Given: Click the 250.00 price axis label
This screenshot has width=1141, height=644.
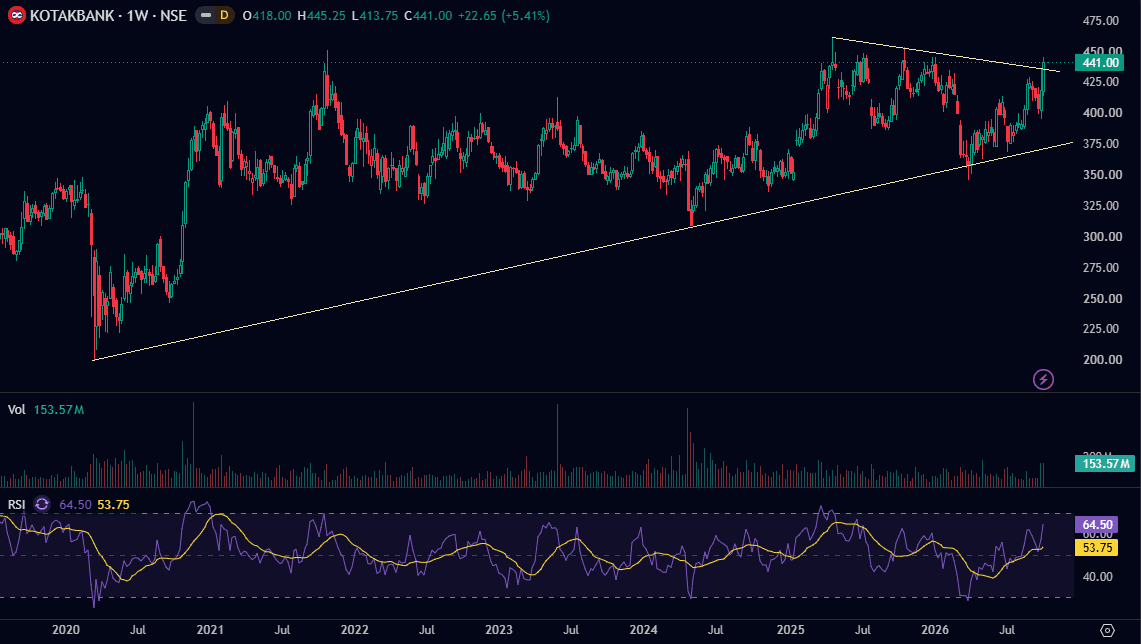Looking at the screenshot, I should (1100, 298).
